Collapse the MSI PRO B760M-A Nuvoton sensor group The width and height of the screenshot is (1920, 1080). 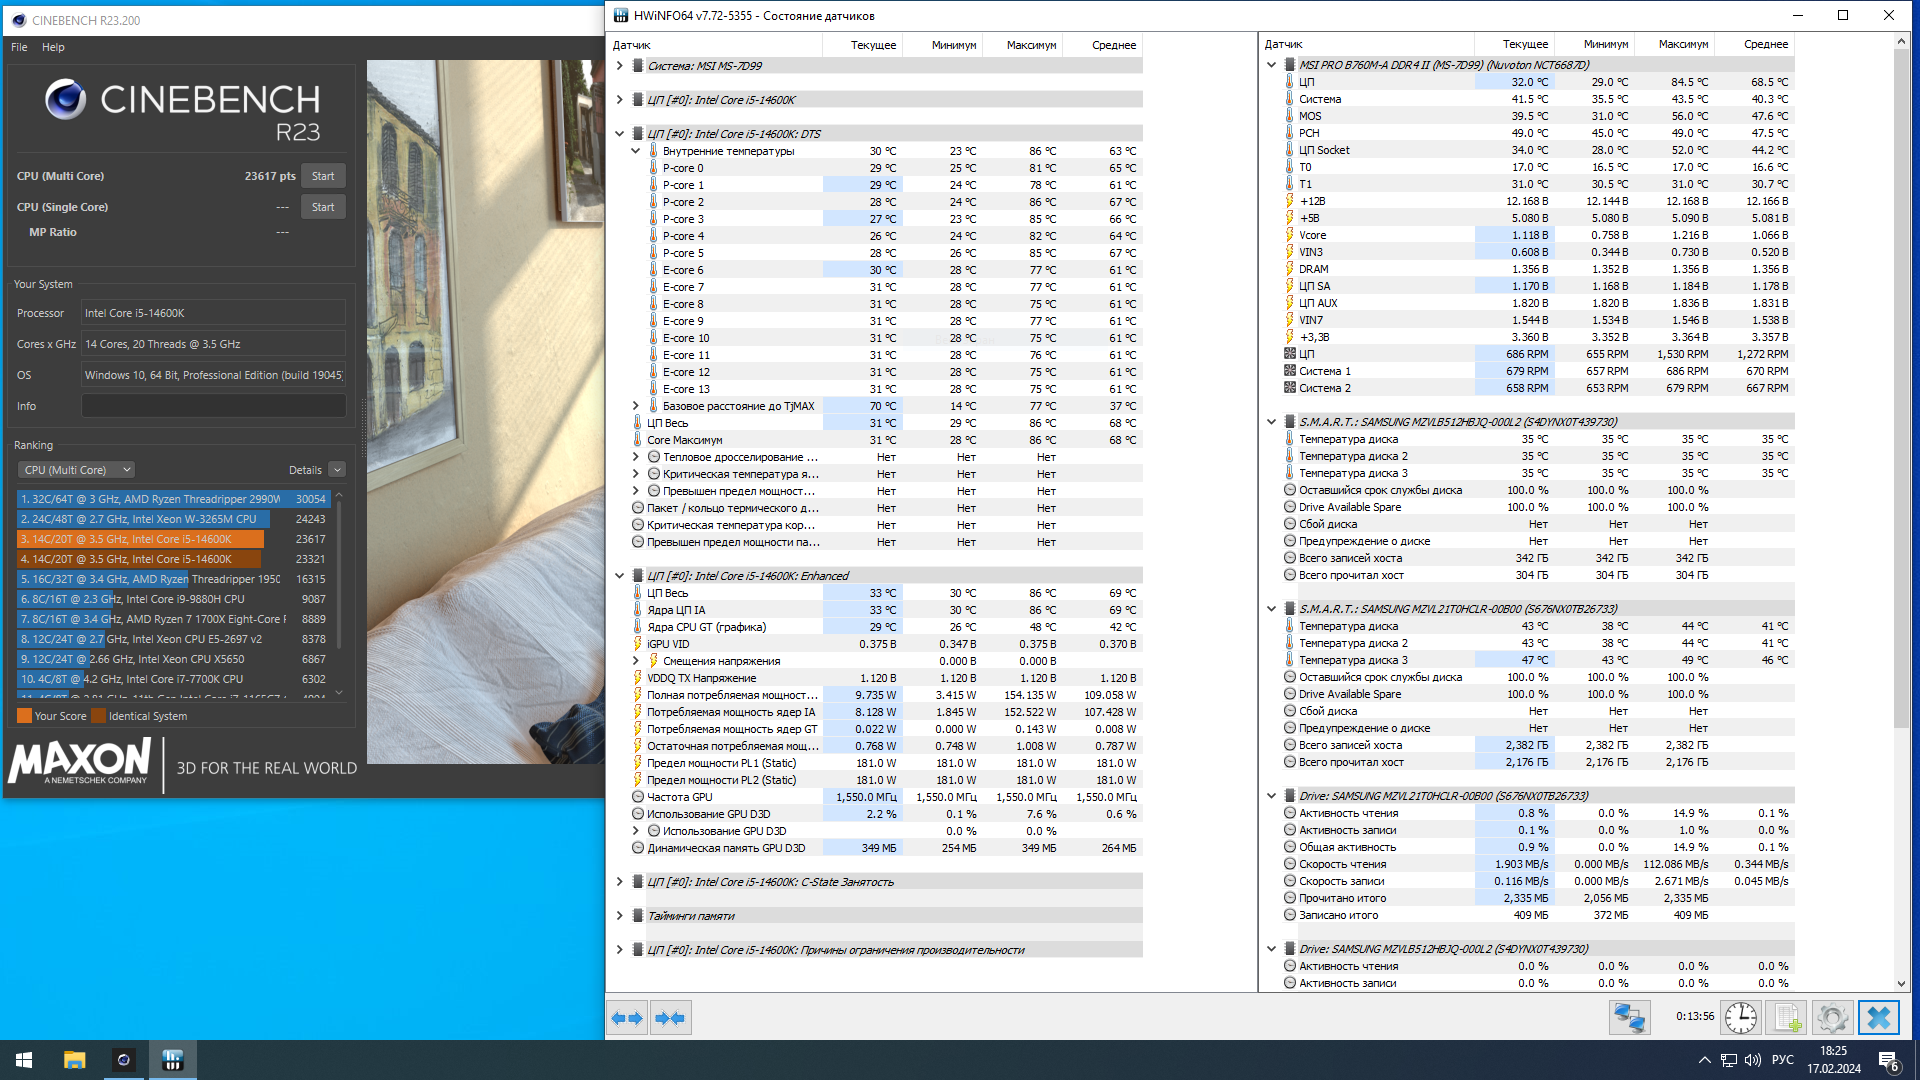(x=1271, y=65)
